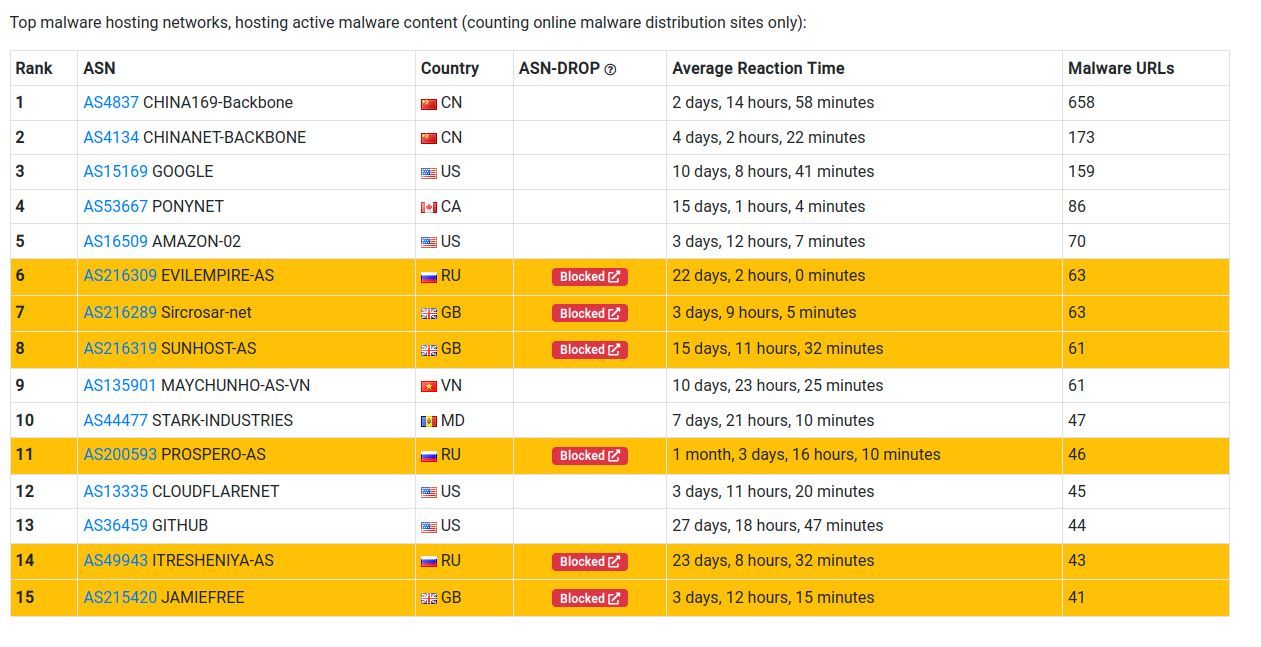
Task: Click the UK flag in Sircrosar-net row
Action: (x=429, y=313)
